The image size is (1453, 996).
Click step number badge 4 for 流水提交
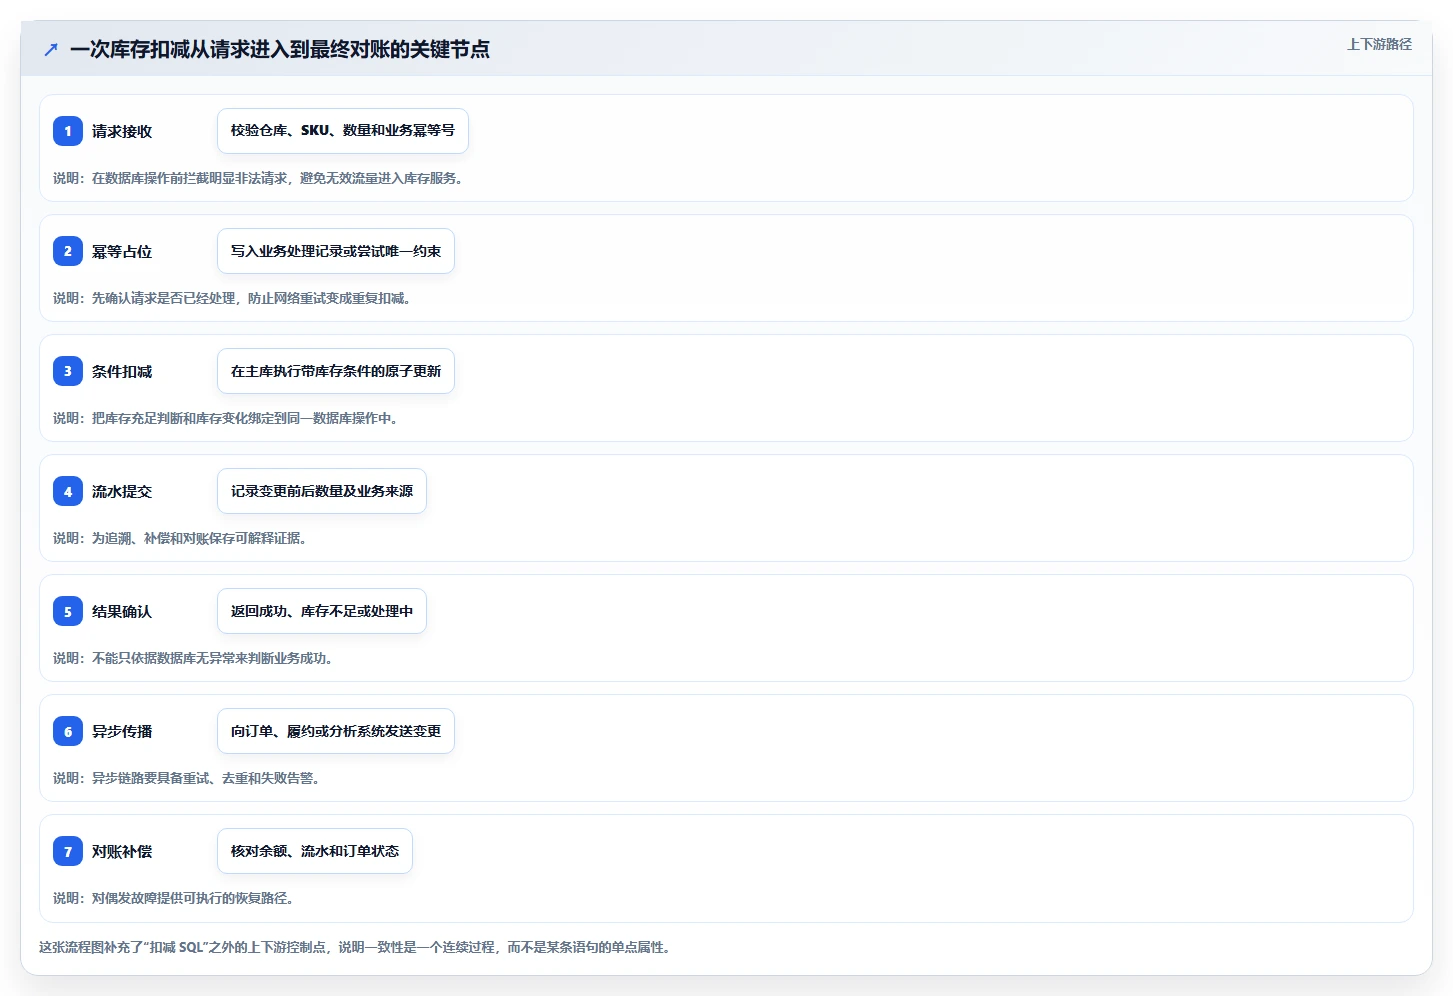tap(68, 491)
